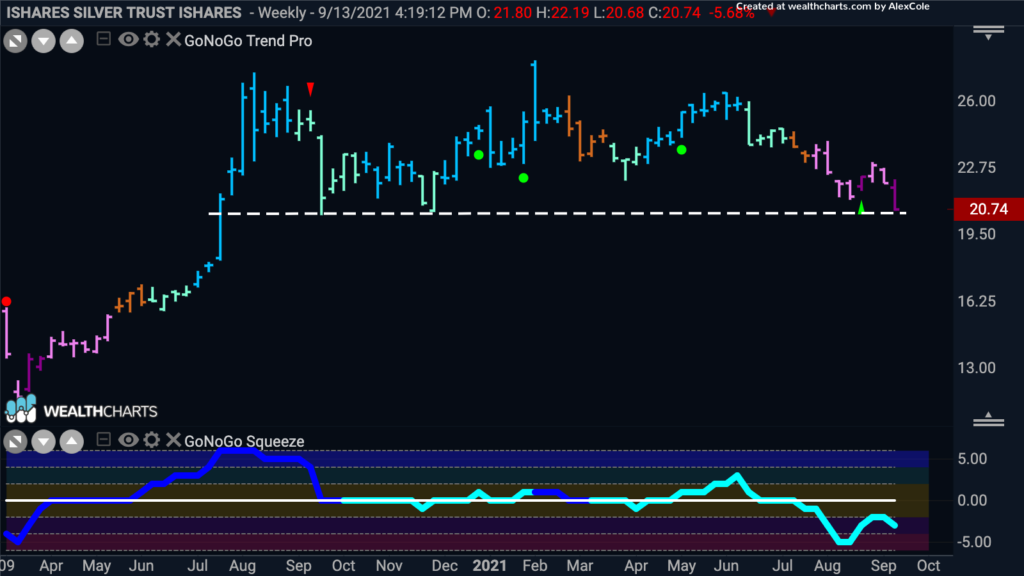Click the red 20.74 current price tag

[x=989, y=209]
